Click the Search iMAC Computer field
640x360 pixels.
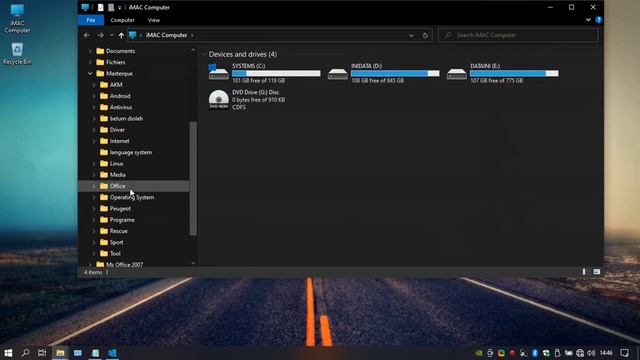(518, 36)
